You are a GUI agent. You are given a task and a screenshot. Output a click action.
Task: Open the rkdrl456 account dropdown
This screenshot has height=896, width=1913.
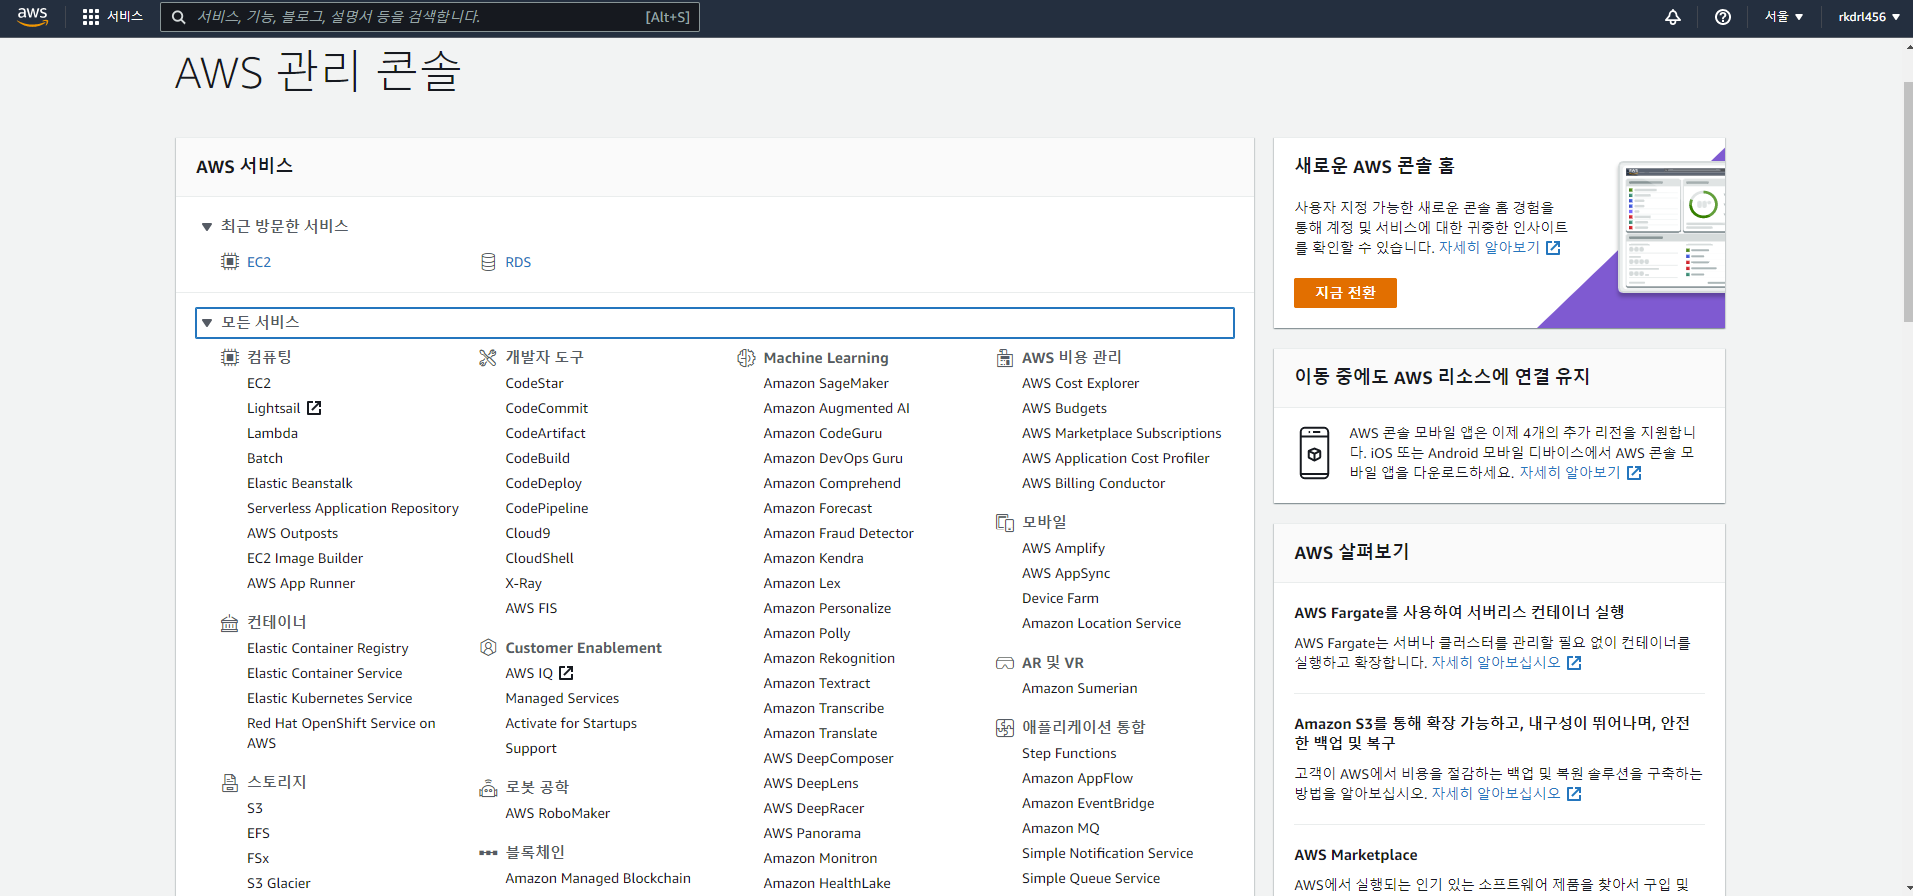pos(1869,17)
